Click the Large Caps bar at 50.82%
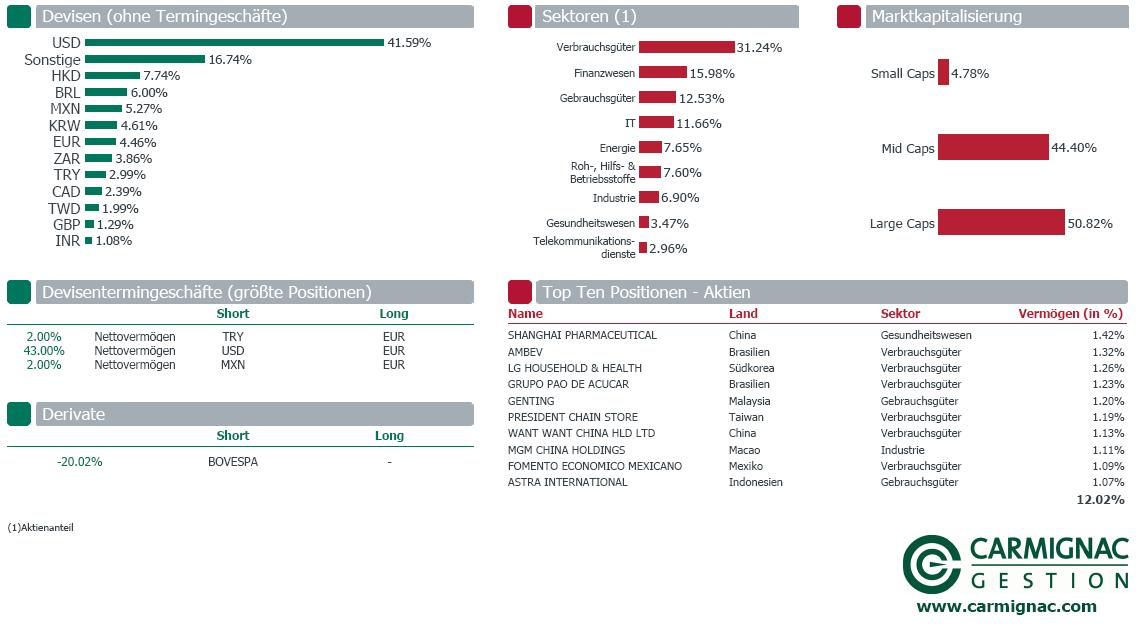1140x630 pixels. 1001,222
